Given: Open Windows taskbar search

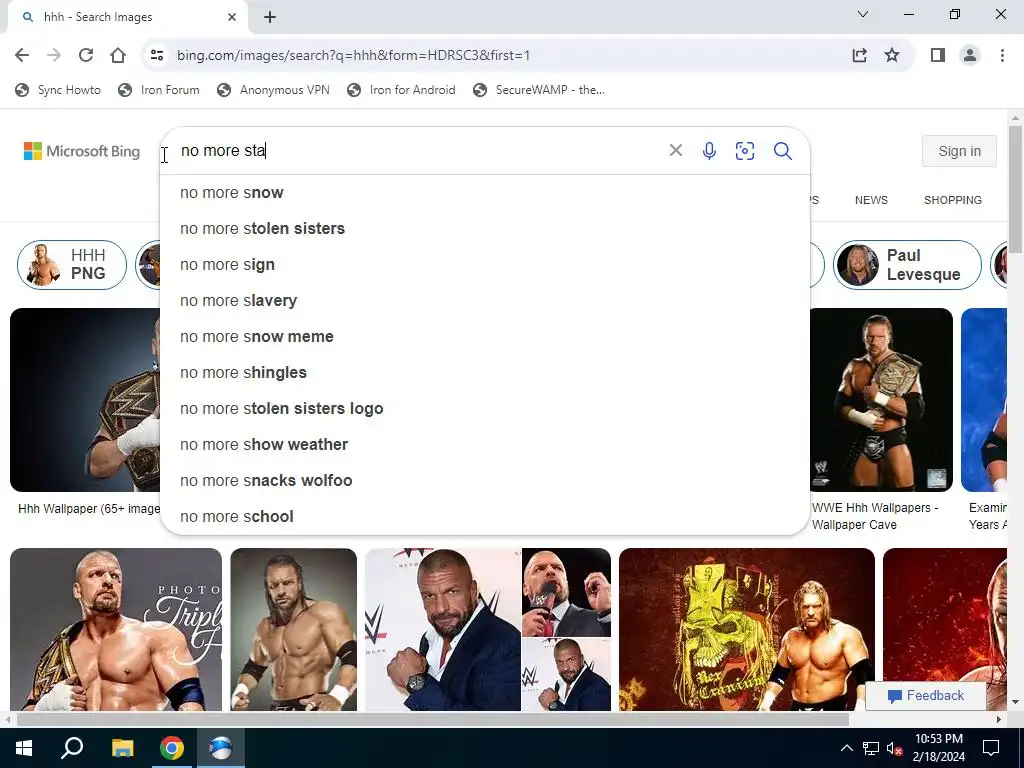Looking at the screenshot, I should pos(72,748).
